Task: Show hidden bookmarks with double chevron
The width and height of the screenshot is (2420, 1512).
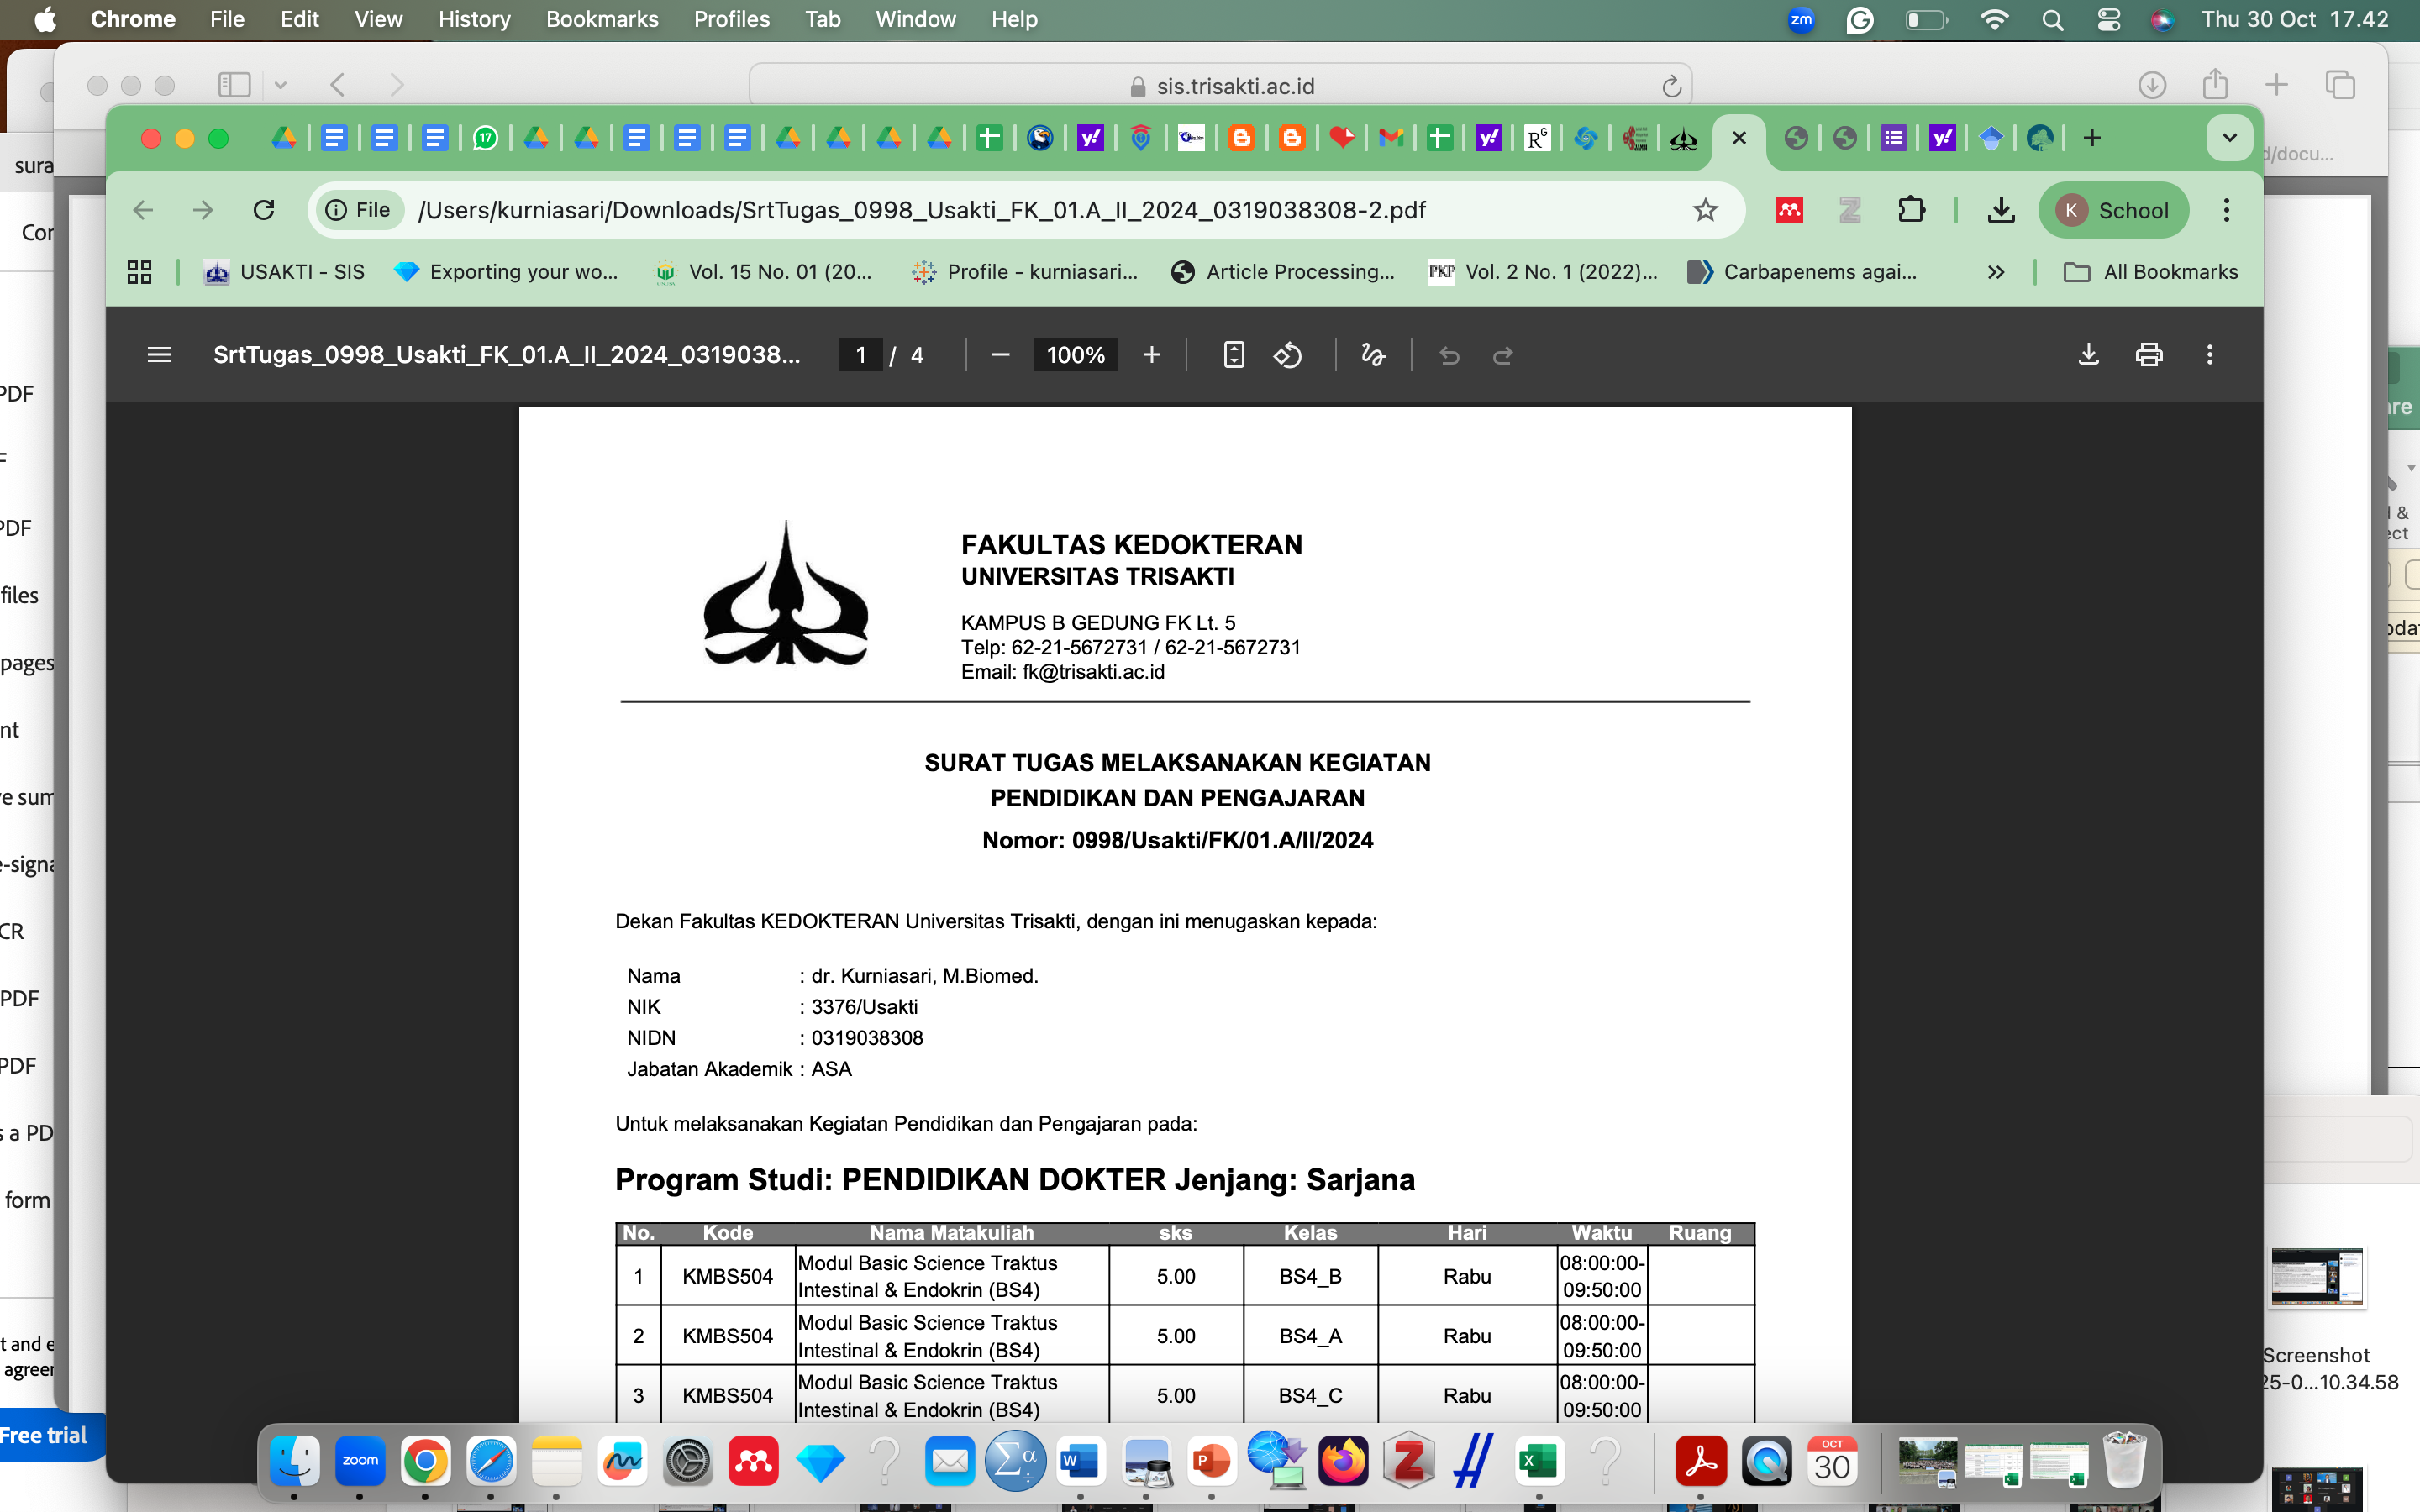Action: click(1996, 272)
